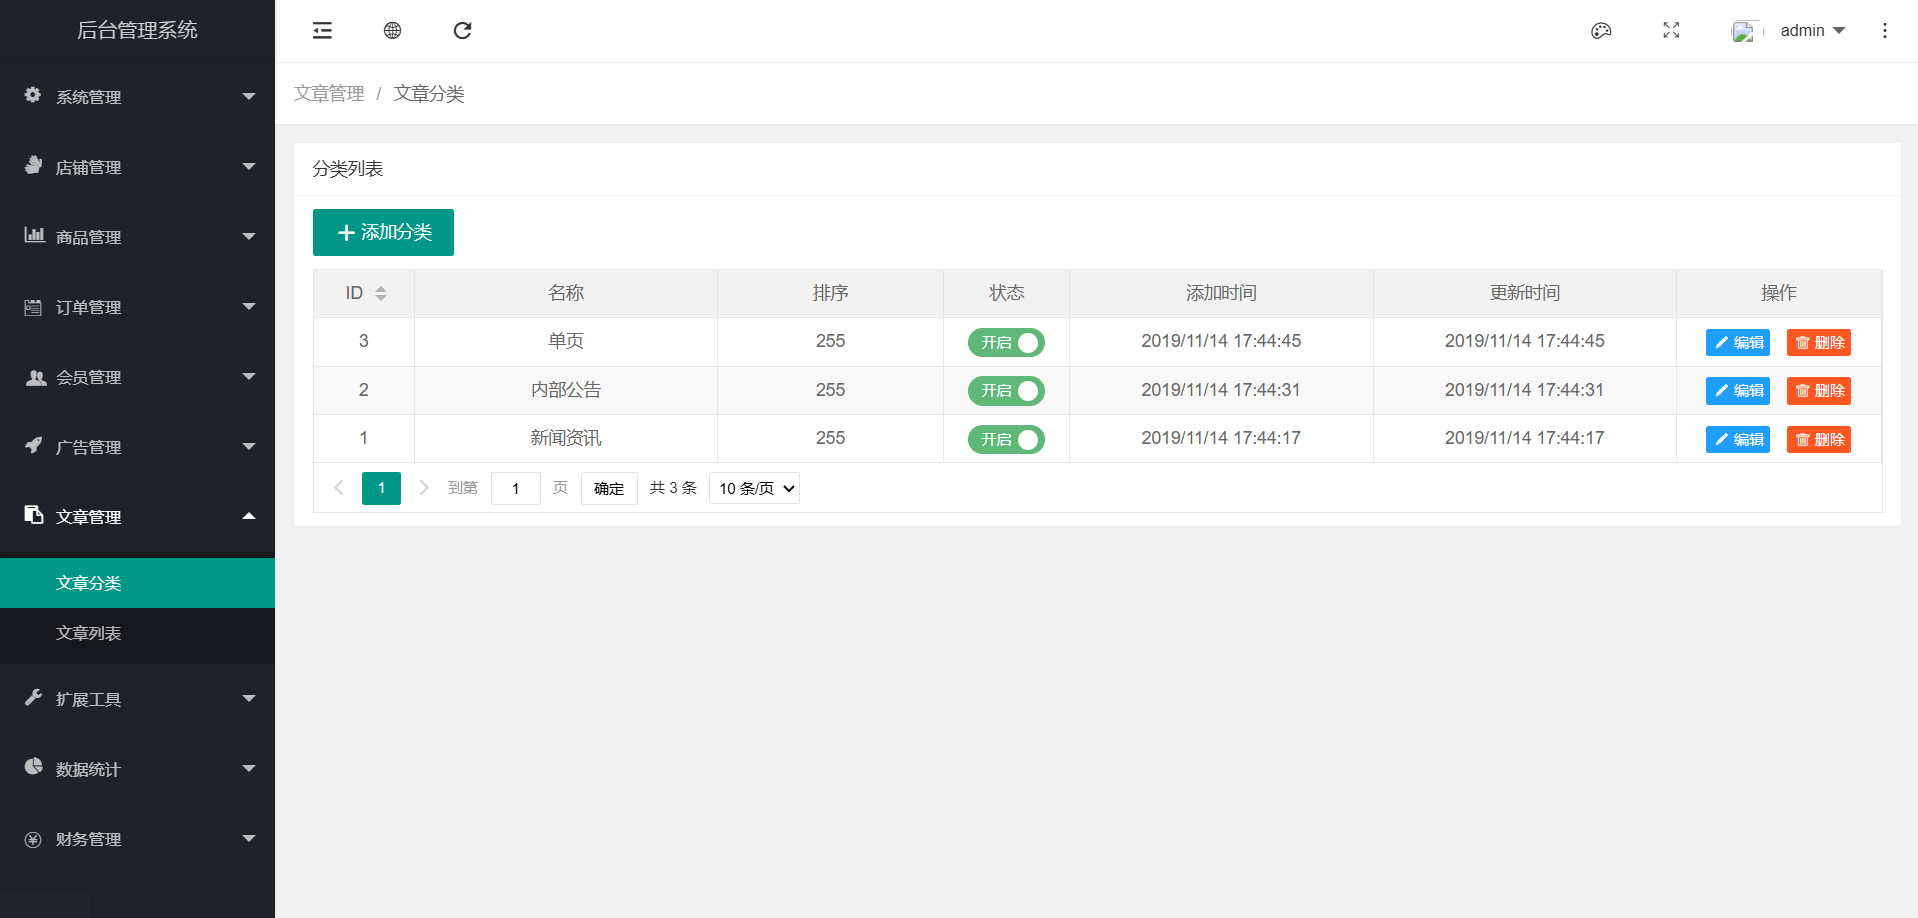Disable status switch for 新闻资讯 category
Viewport: 1918px width, 918px height.
pos(1006,439)
